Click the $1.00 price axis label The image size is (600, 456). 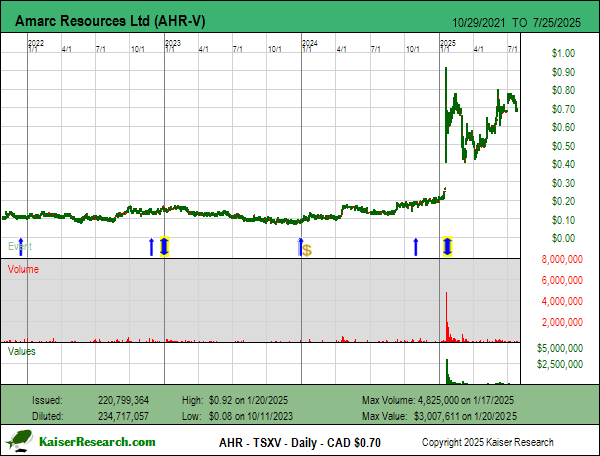tap(563, 53)
